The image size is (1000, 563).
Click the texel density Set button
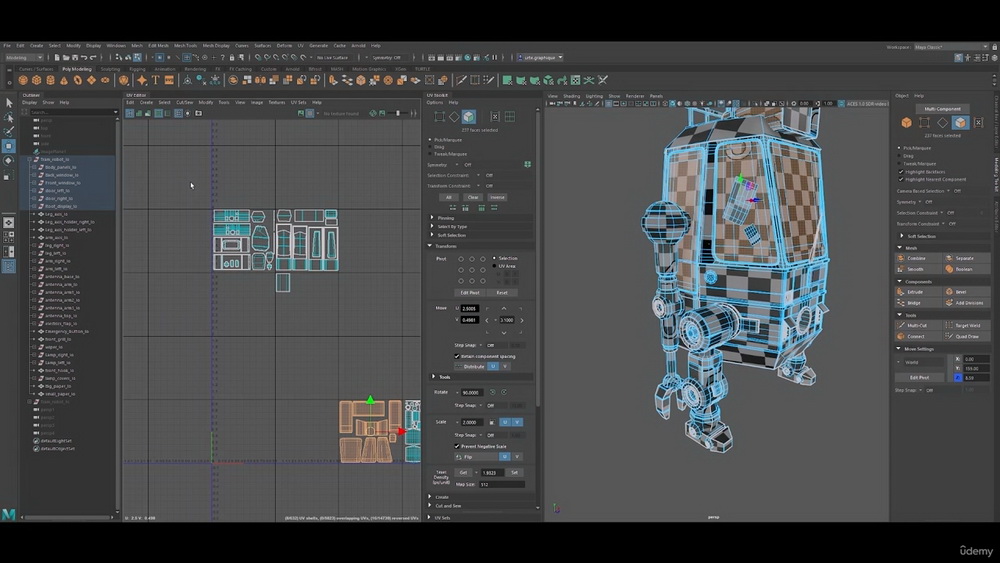coord(515,472)
